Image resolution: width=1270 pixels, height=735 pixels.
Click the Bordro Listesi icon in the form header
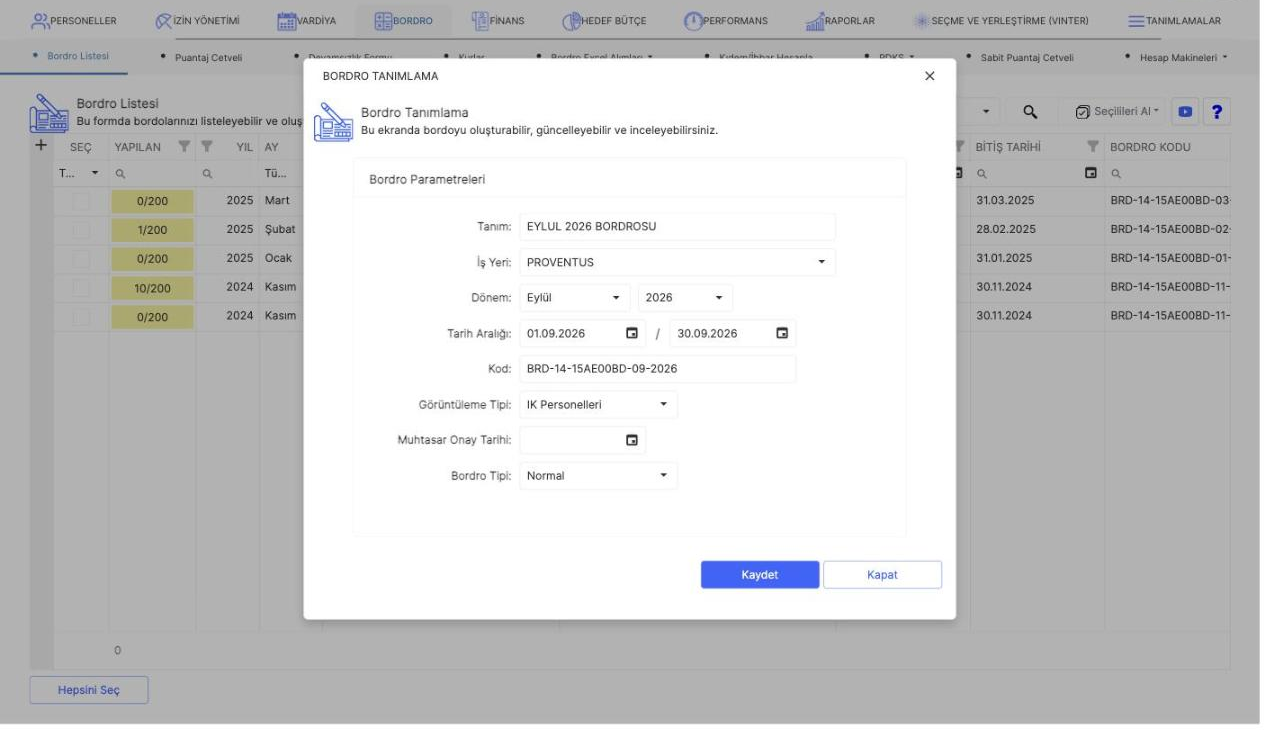[x=51, y=112]
